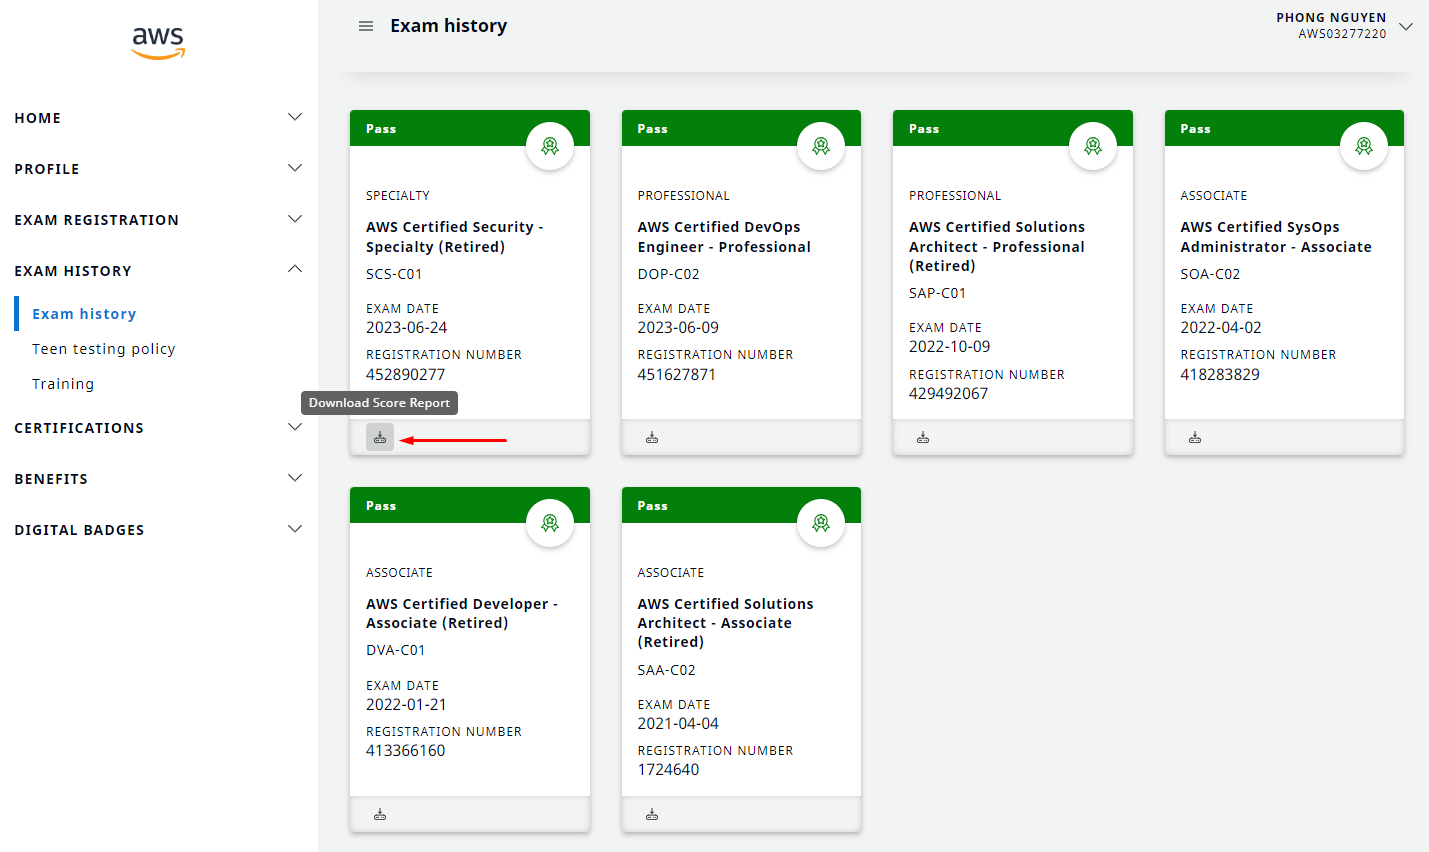Viewport: 1429px width, 852px height.
Task: Expand the Home menu section
Action: 295,117
